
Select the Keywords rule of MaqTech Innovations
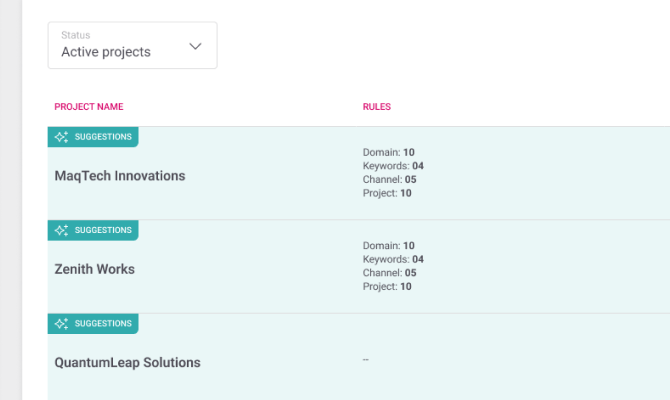point(393,166)
